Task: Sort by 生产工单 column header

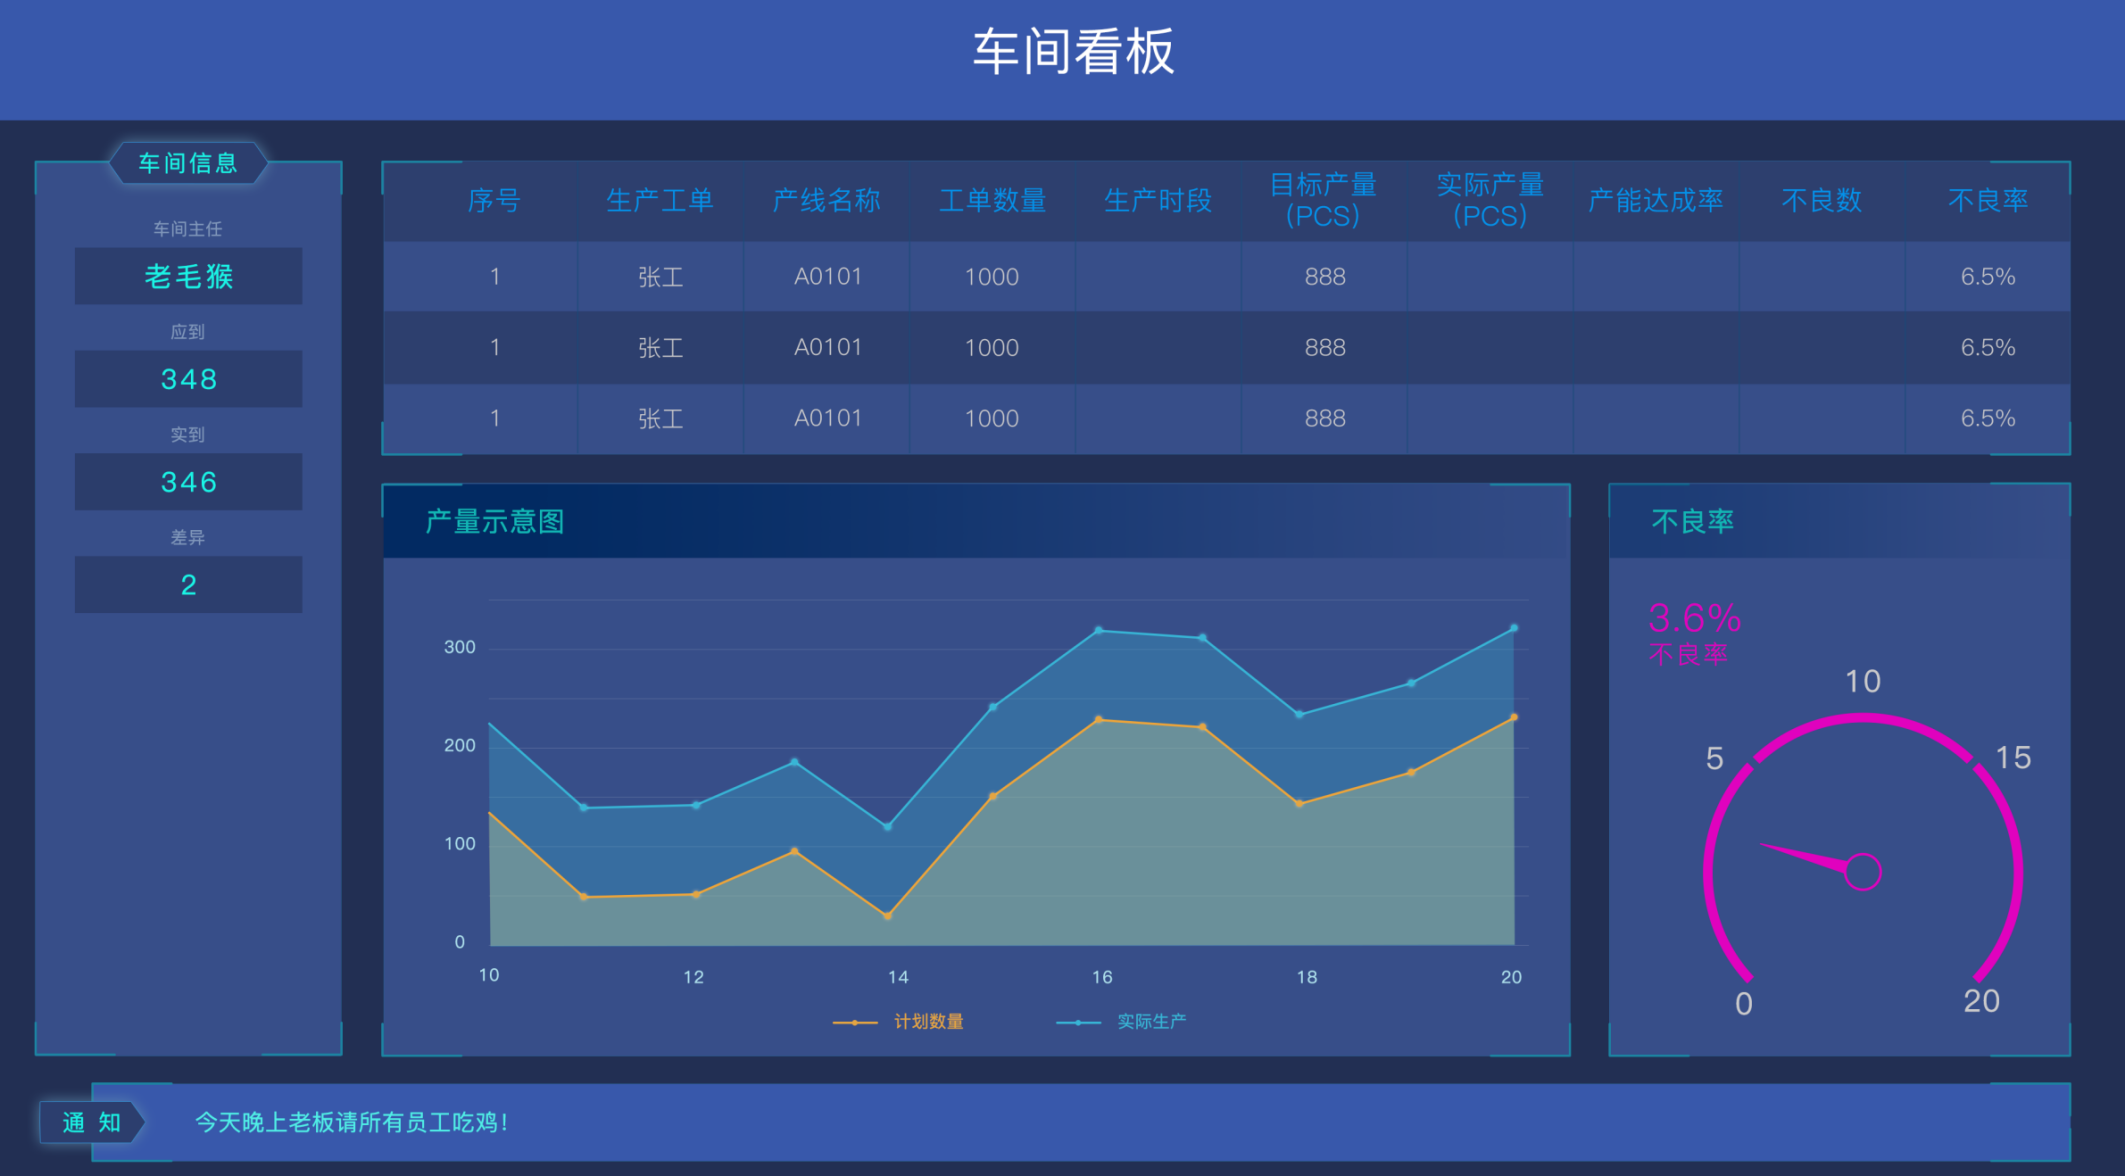Action: (x=660, y=200)
